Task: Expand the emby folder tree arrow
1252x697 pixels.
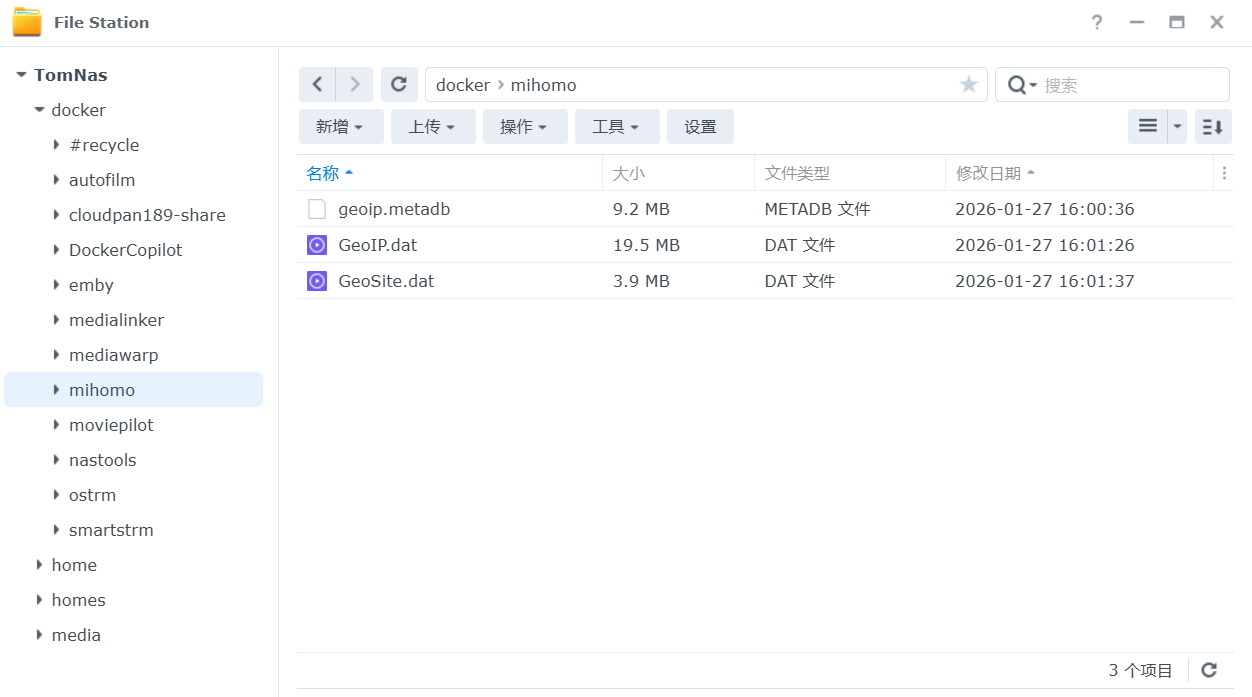Action: tap(57, 285)
